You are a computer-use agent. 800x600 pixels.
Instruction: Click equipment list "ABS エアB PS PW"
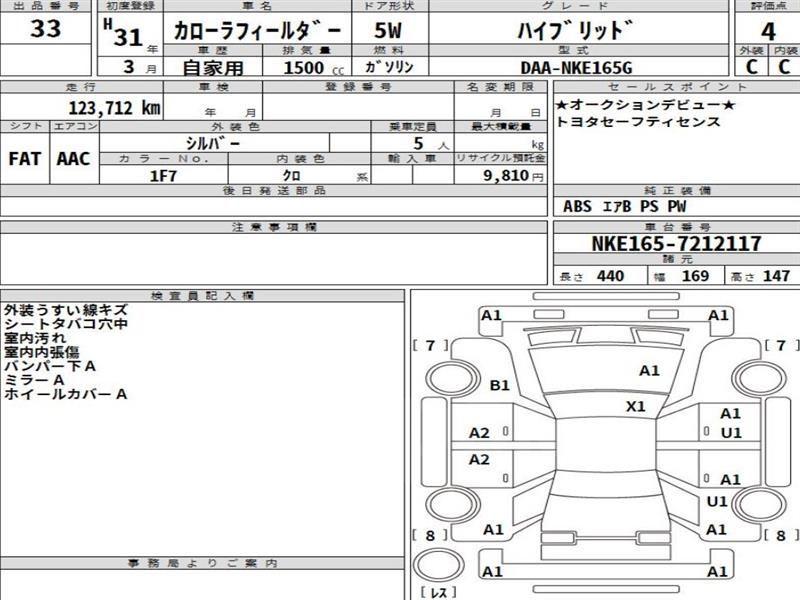coord(624,207)
